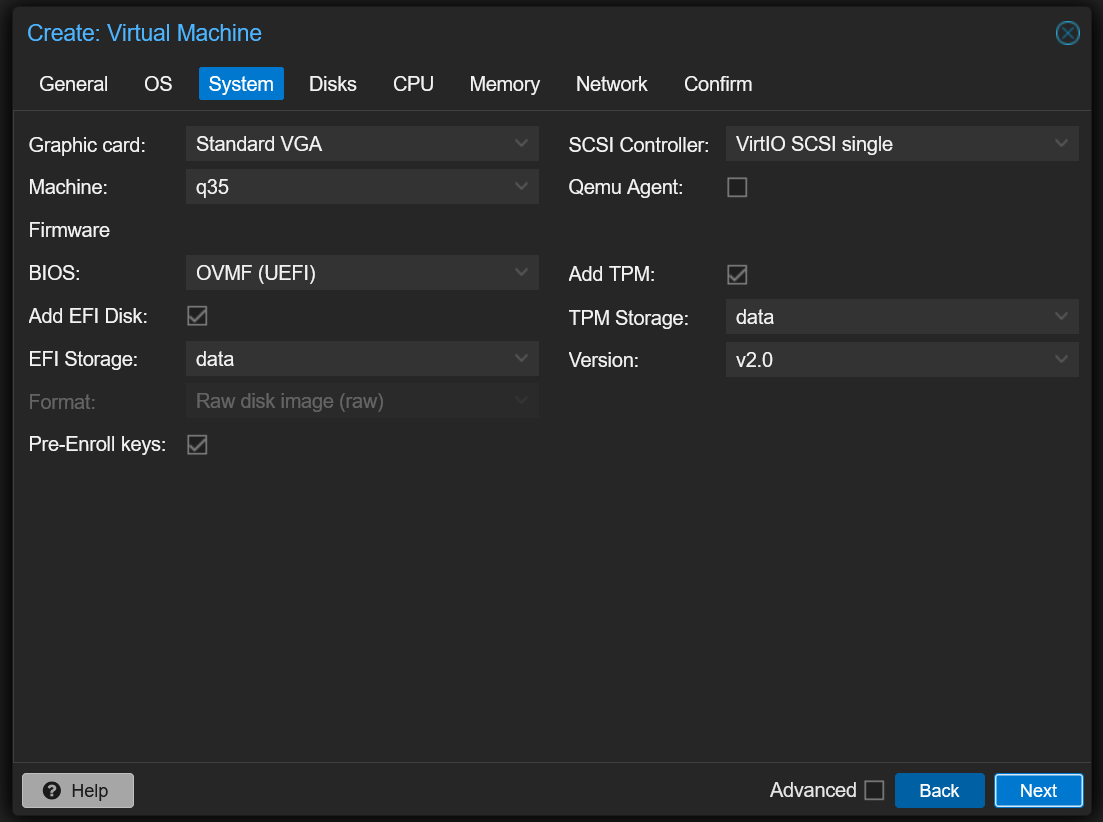Go to the Disks tab
The image size is (1103, 822).
tap(333, 84)
